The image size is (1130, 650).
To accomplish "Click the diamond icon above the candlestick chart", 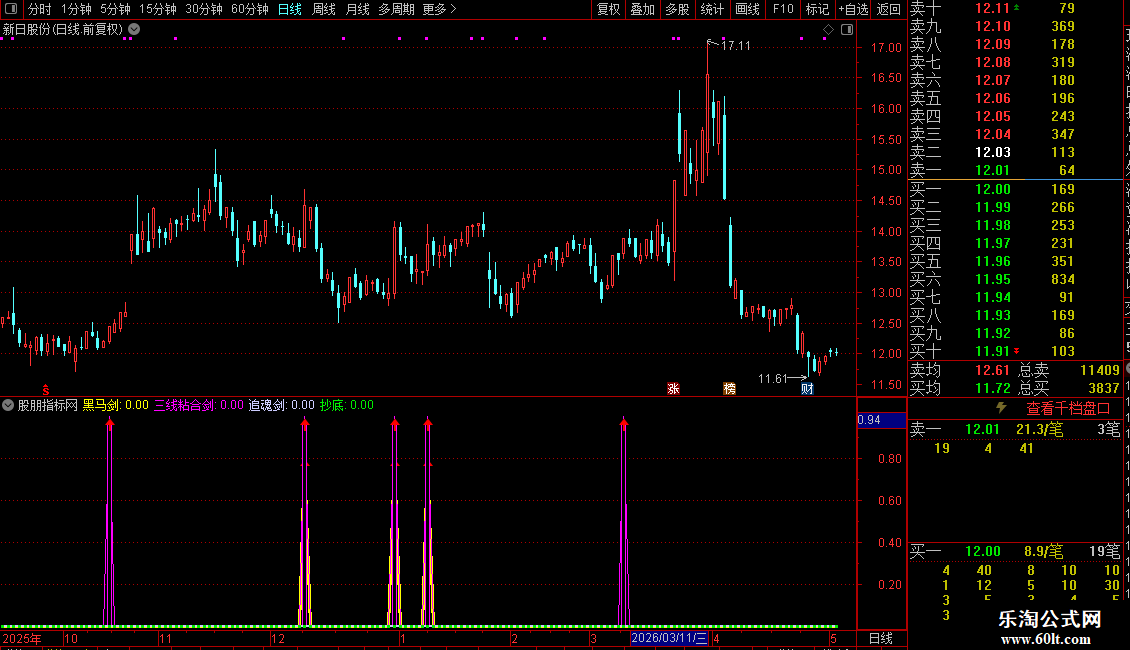I will click(x=828, y=30).
